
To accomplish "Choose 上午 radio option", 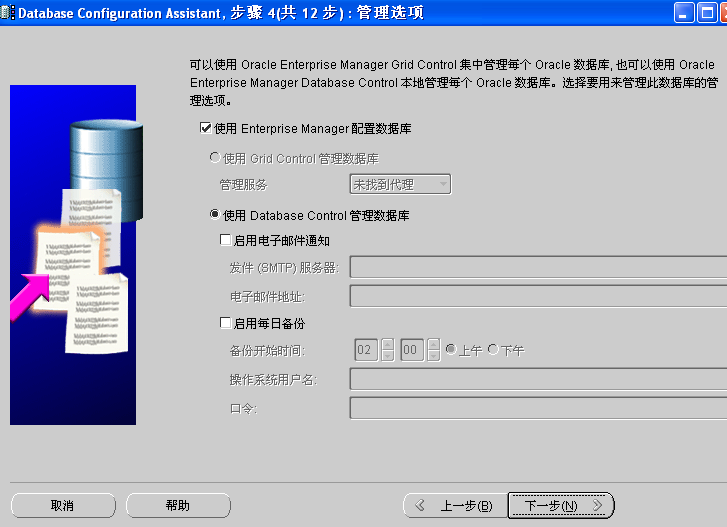I will click(x=451, y=349).
